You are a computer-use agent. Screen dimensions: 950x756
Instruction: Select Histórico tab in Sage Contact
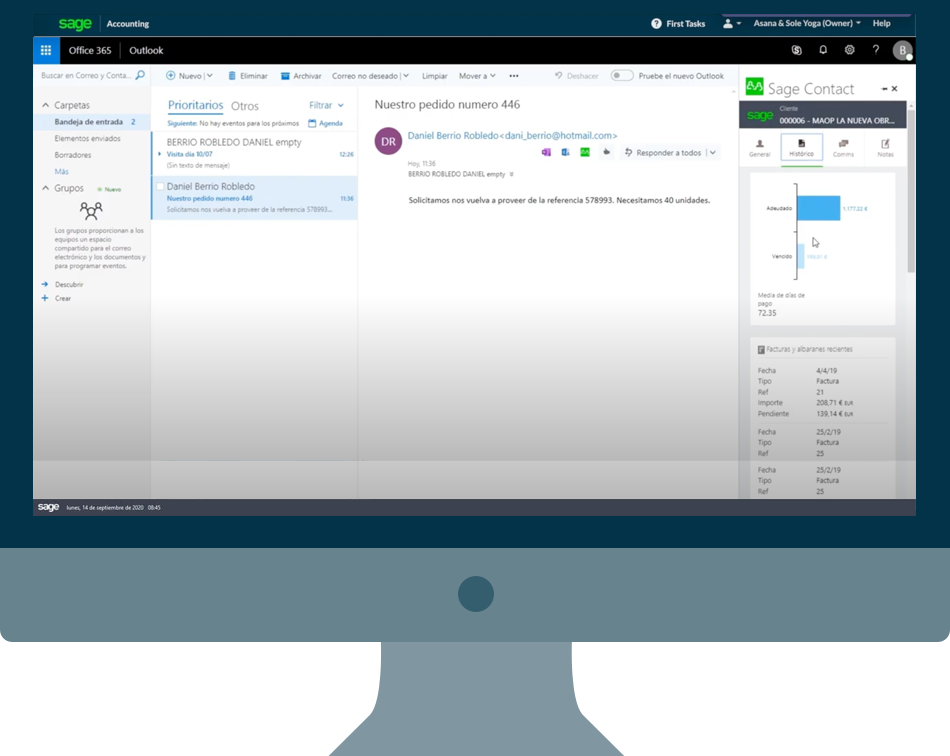coord(801,148)
